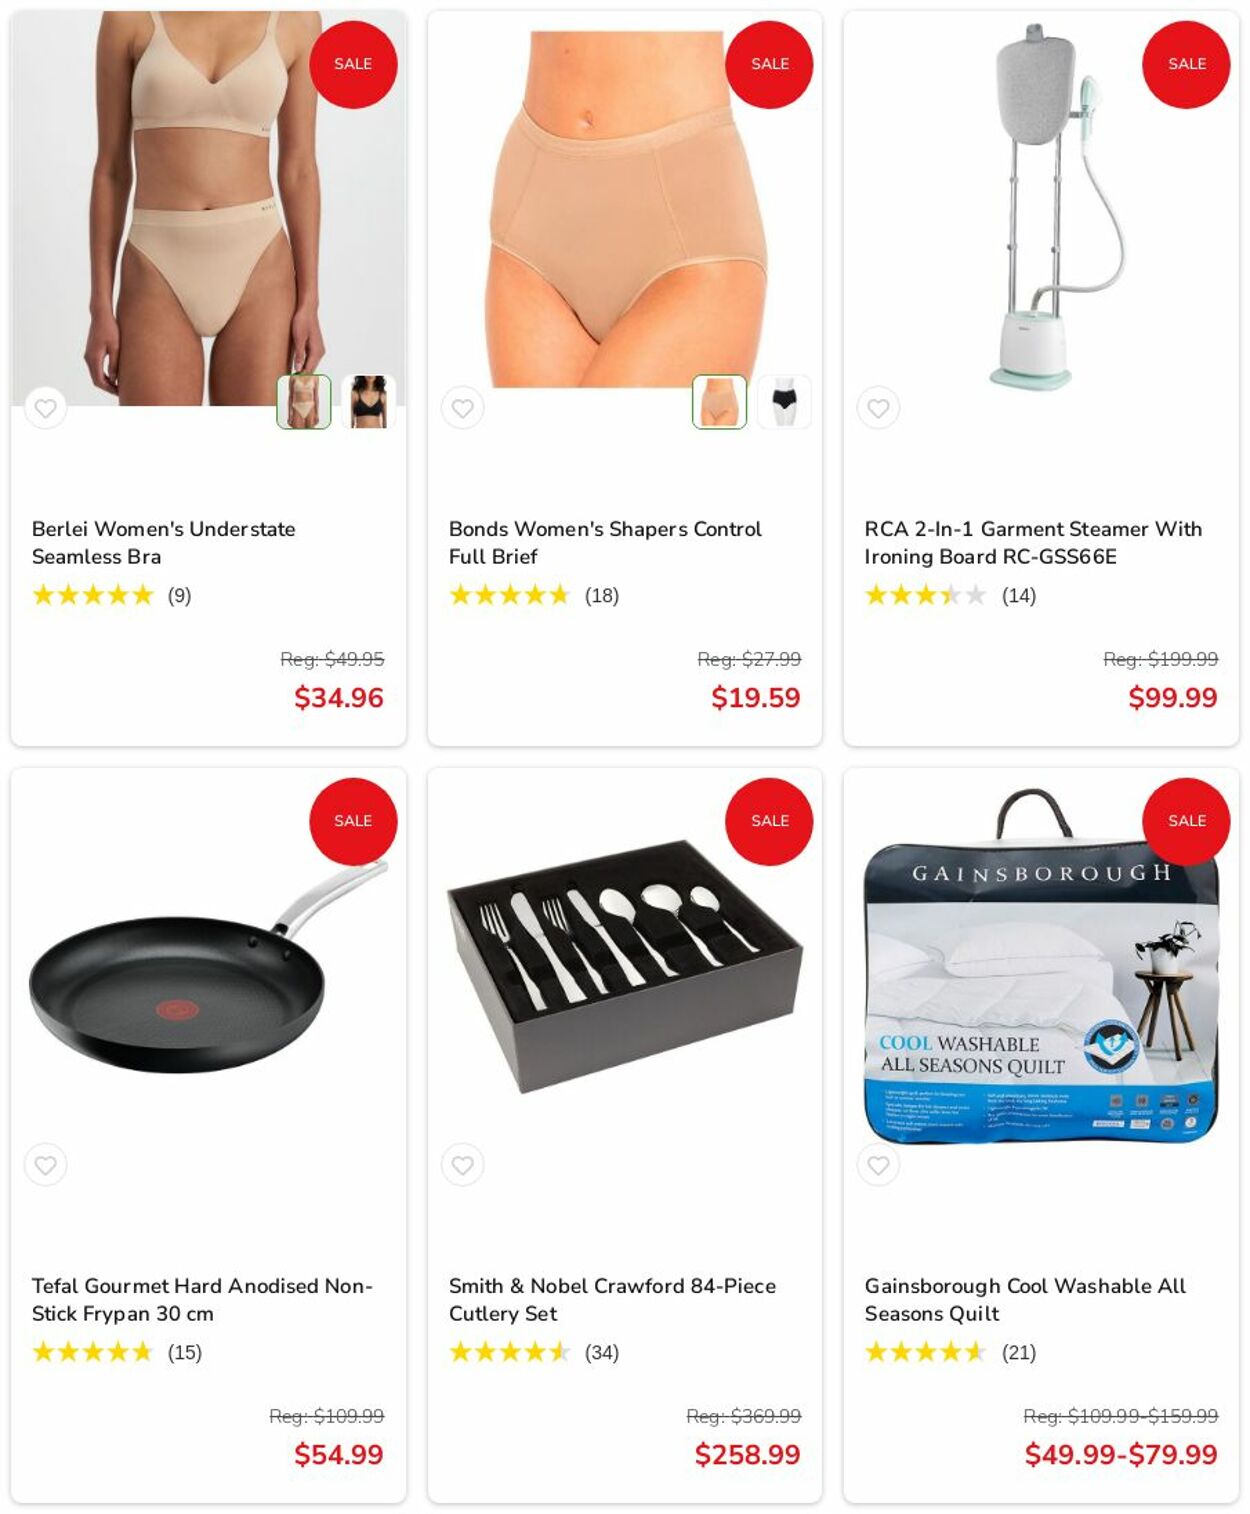
Task: Click heart icon on Tefal Gourmet Frypan
Action: pyautogui.click(x=45, y=1165)
